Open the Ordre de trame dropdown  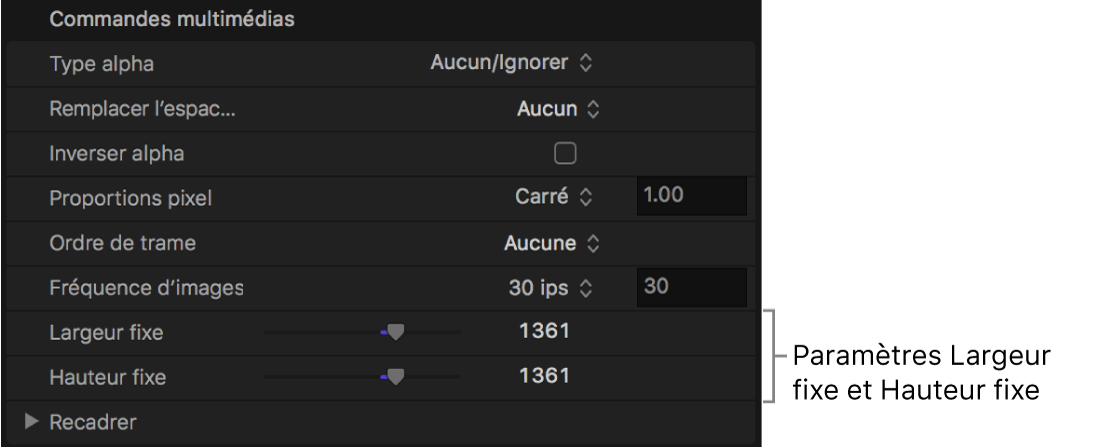551,243
